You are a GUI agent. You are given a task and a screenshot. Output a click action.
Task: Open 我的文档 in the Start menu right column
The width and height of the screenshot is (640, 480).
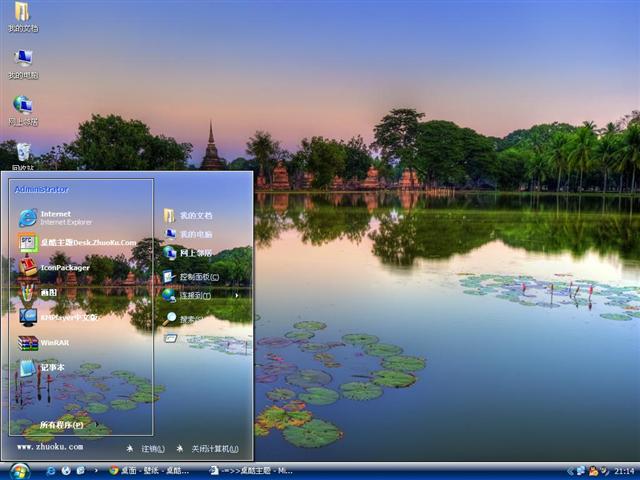coord(195,216)
